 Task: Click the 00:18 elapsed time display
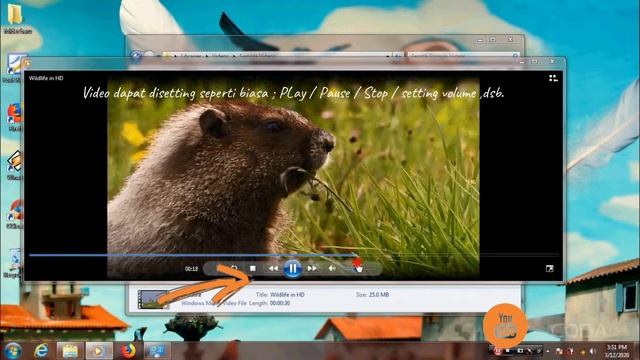pyautogui.click(x=191, y=269)
